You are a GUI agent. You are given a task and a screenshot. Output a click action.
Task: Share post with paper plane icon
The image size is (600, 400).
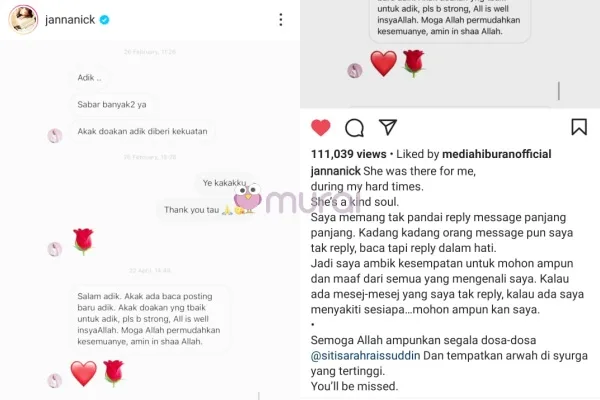click(x=388, y=127)
